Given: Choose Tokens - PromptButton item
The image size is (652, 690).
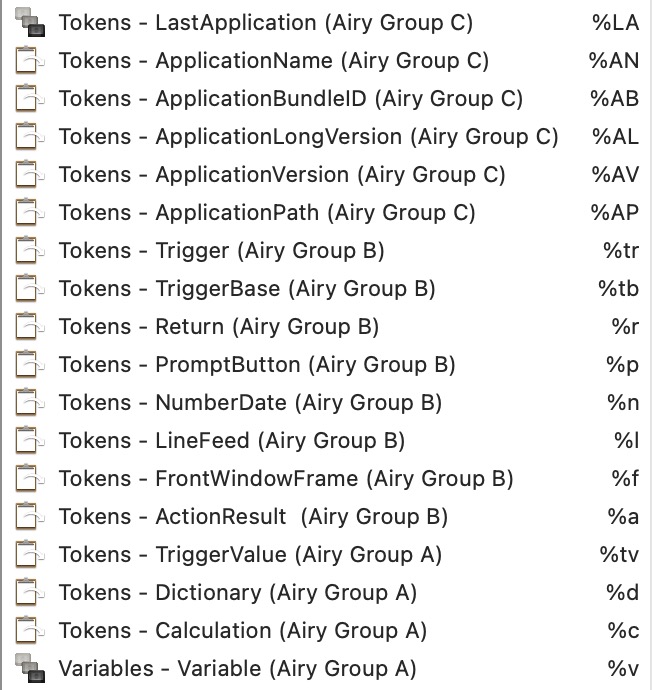Looking at the screenshot, I should [256, 365].
